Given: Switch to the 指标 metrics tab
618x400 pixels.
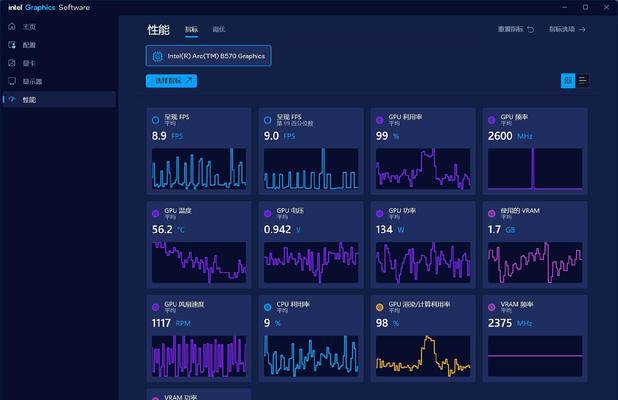Looking at the screenshot, I should coord(192,29).
